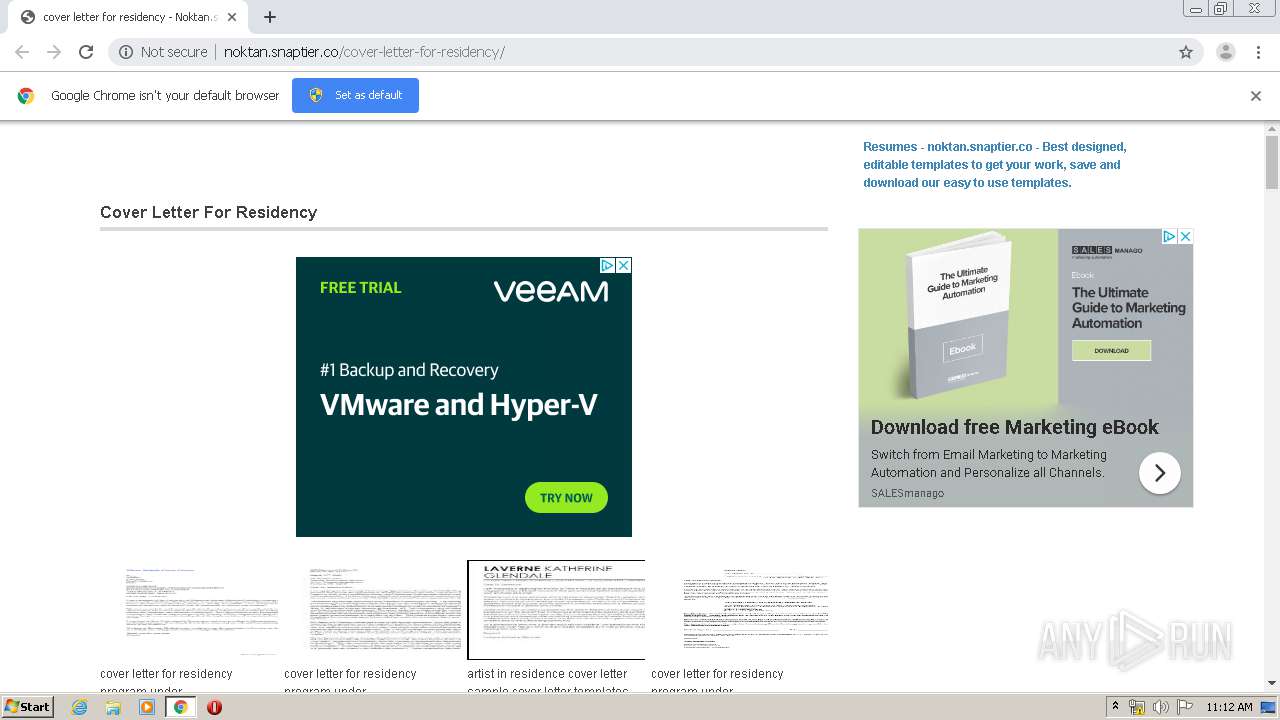This screenshot has height=720, width=1280.
Task: Click the artist in residence cover letter caption
Action: coord(548,682)
